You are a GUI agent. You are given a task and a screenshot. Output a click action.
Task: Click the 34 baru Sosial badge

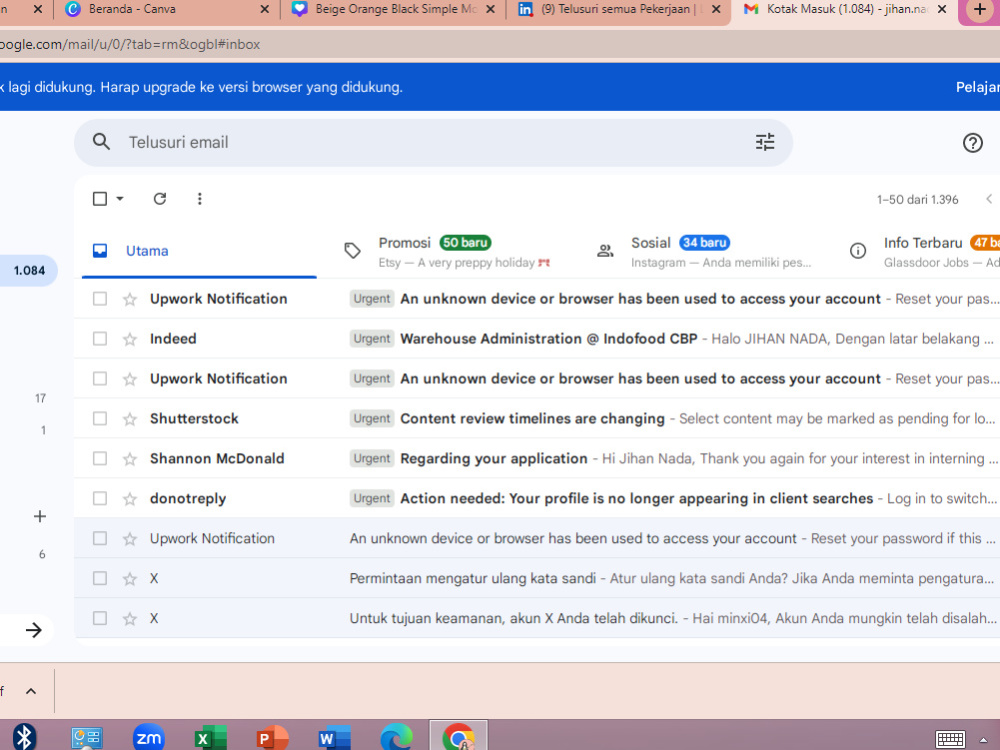tap(704, 242)
